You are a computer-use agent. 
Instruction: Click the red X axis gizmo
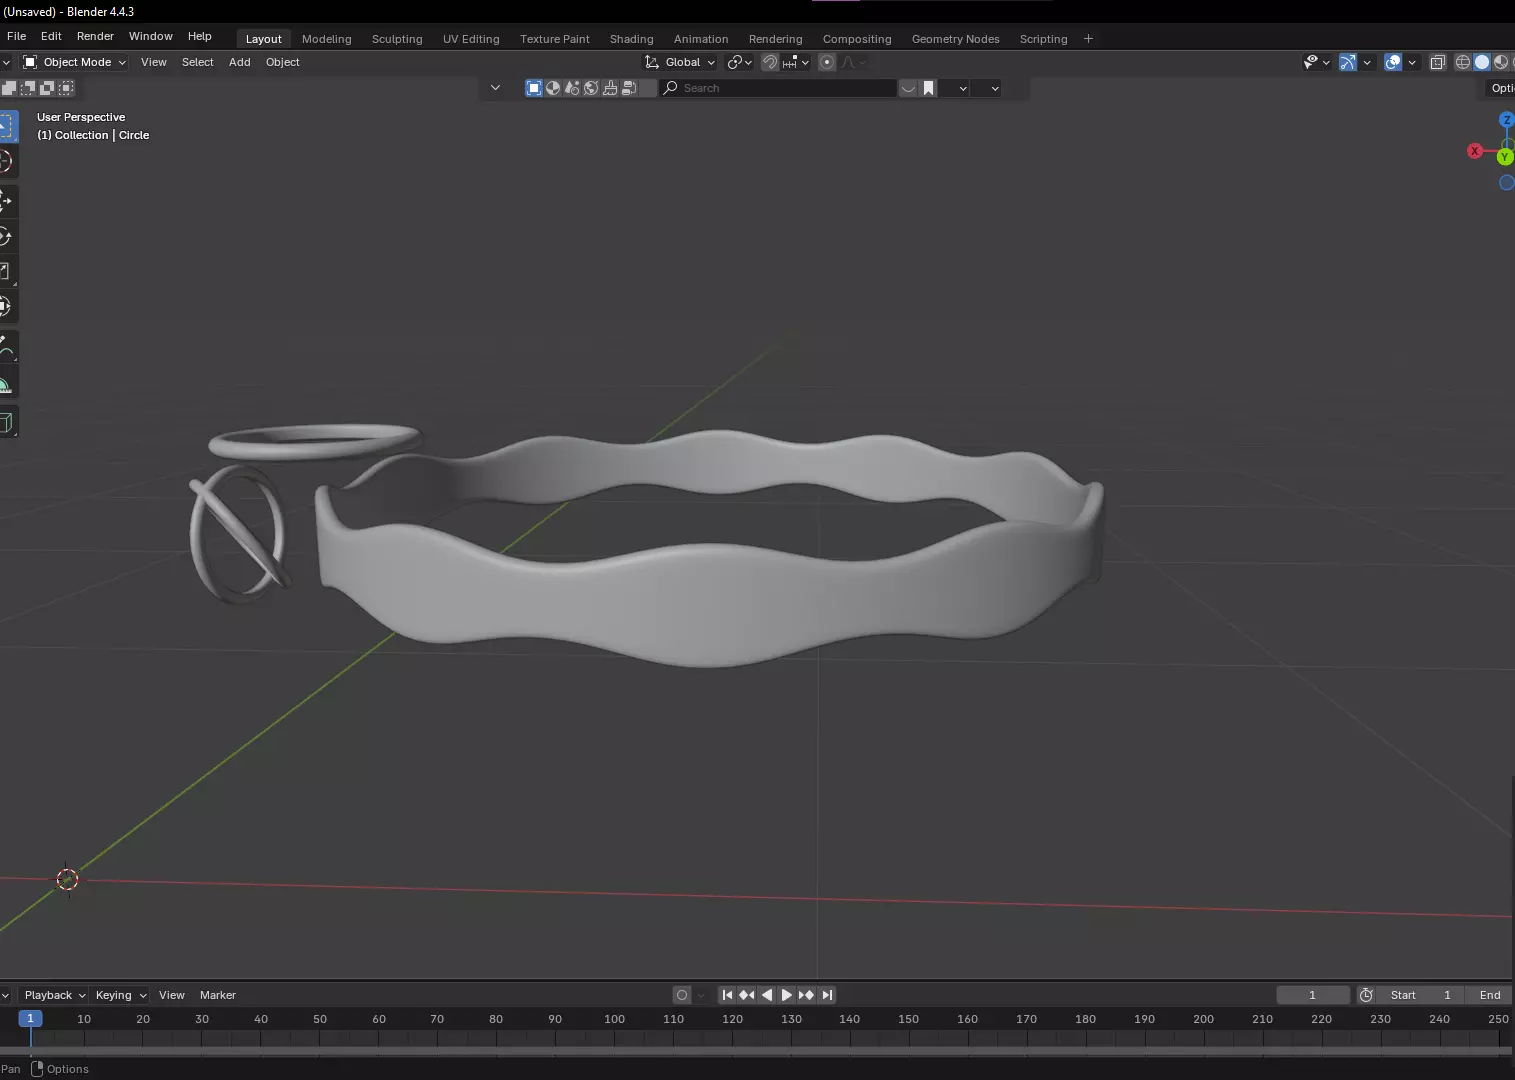[x=1475, y=151]
